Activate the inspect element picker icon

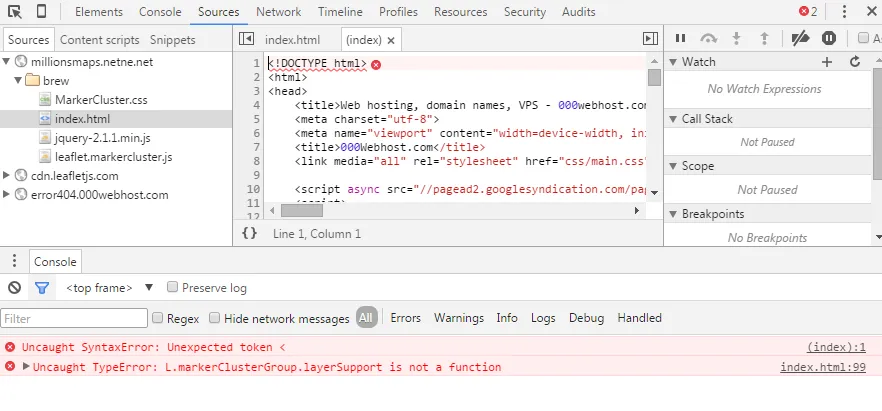click(x=15, y=11)
